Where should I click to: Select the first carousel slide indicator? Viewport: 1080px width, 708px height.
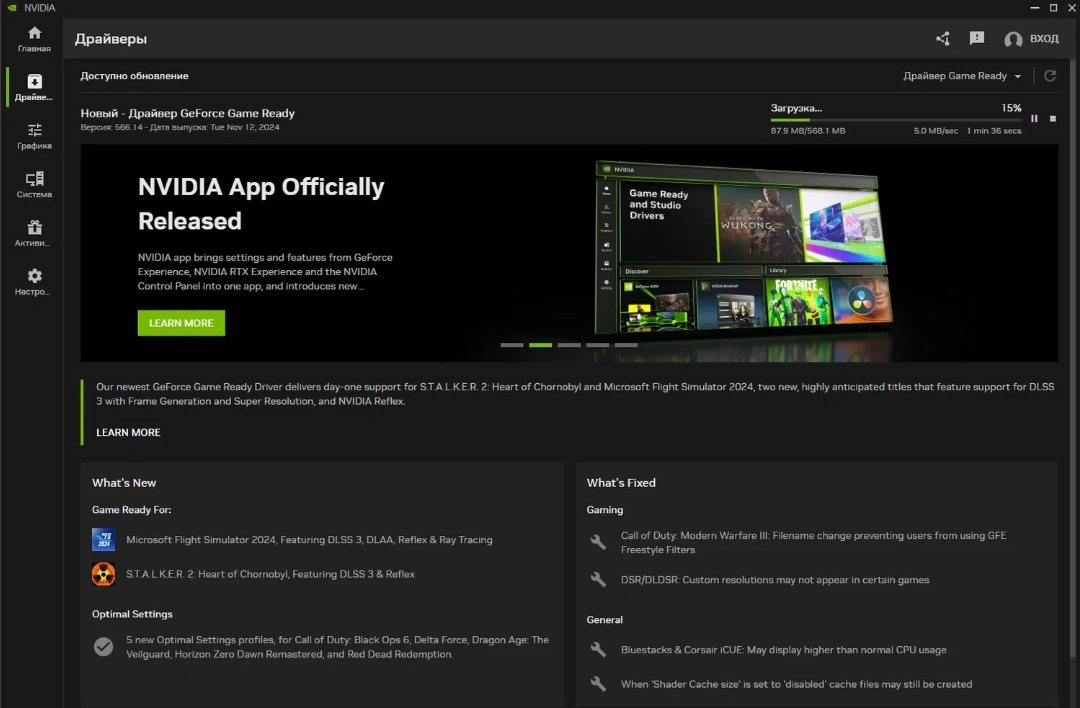pos(512,345)
